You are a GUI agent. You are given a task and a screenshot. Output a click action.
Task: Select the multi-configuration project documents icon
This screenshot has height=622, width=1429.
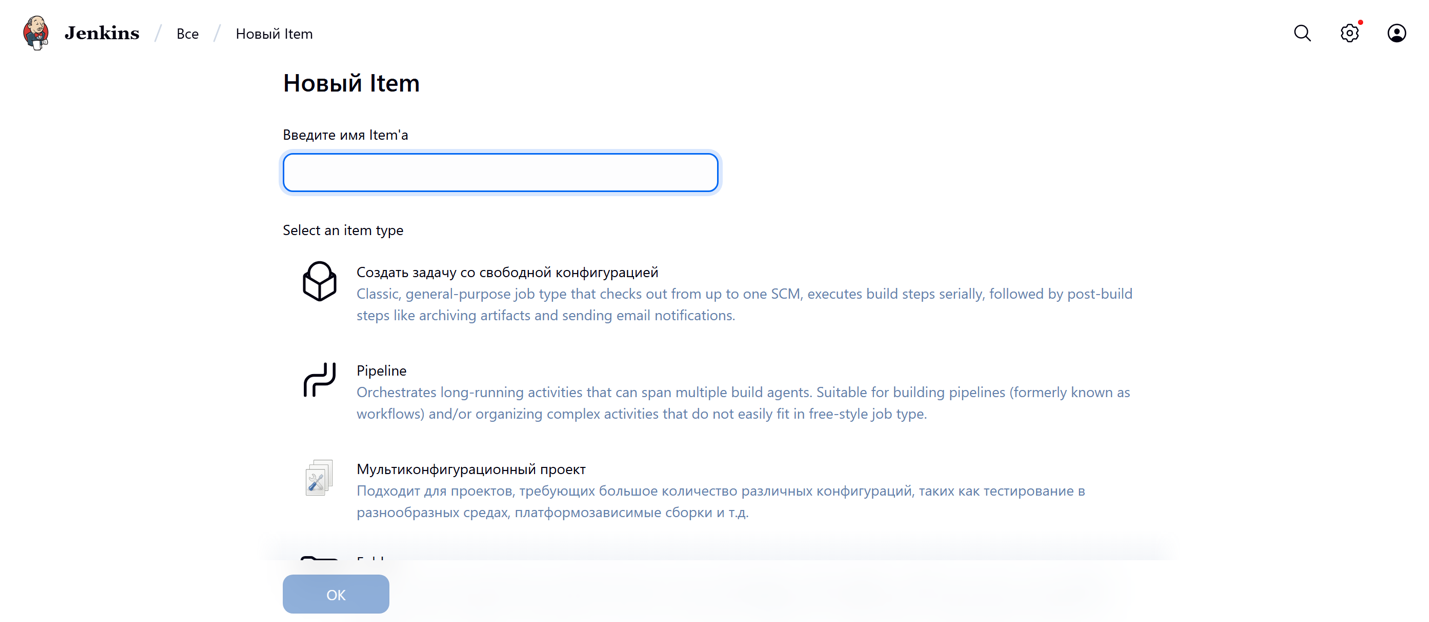(x=319, y=478)
